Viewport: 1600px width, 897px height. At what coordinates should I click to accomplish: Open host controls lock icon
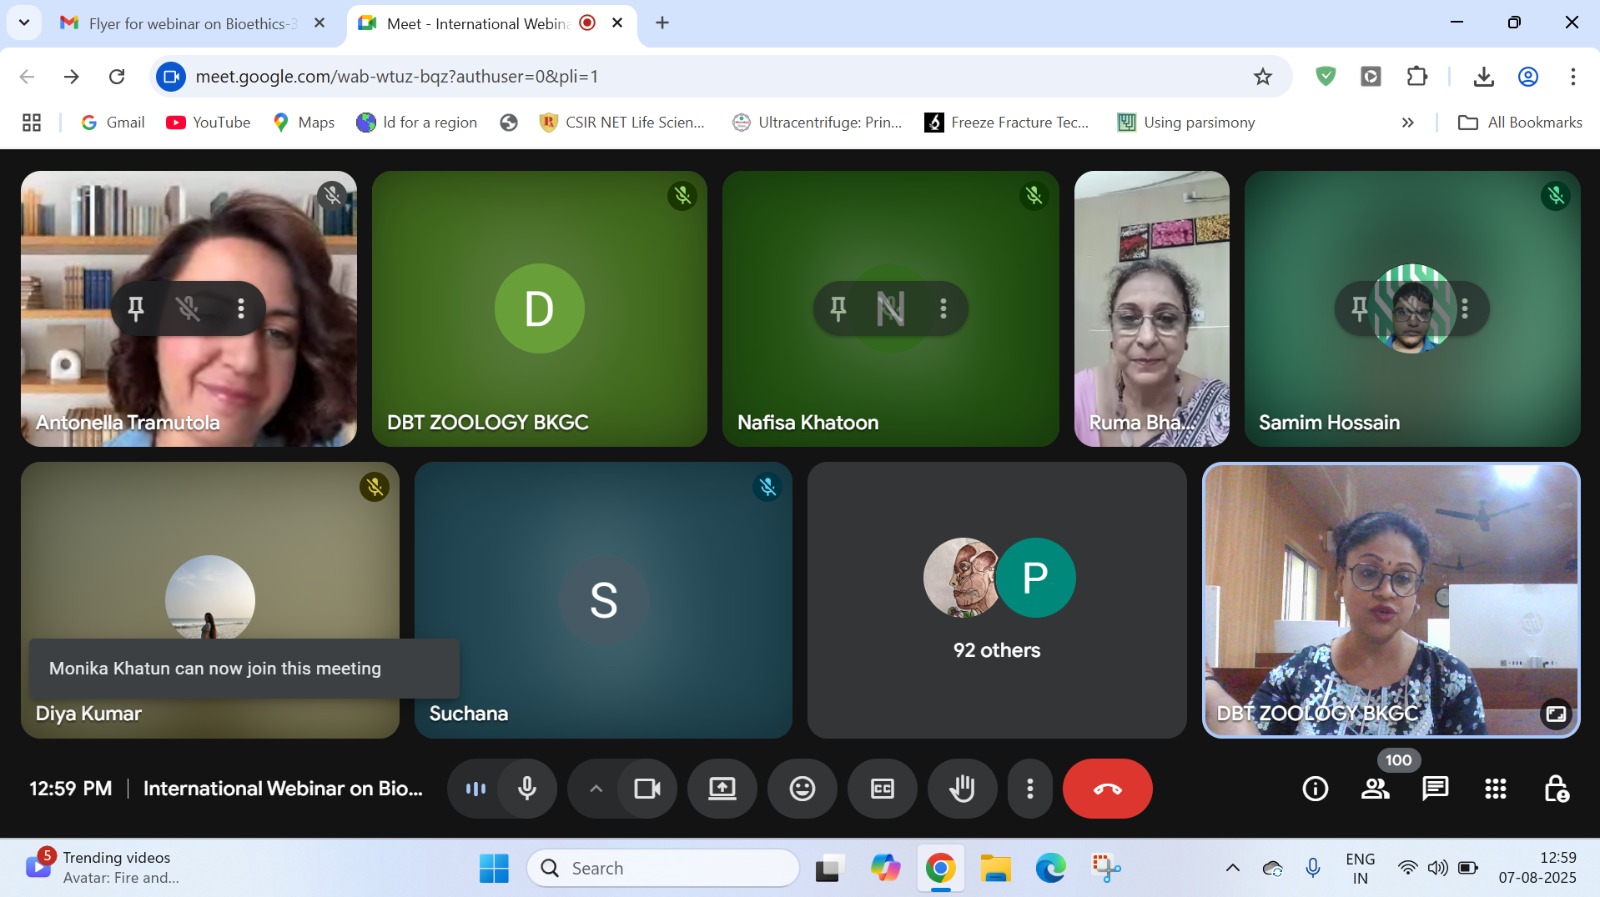[1556, 789]
